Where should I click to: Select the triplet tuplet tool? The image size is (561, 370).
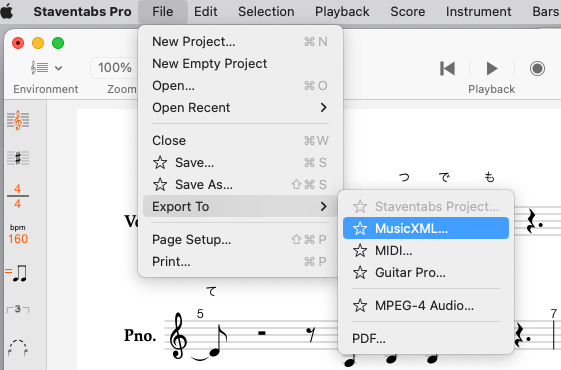pyautogui.click(x=18, y=309)
